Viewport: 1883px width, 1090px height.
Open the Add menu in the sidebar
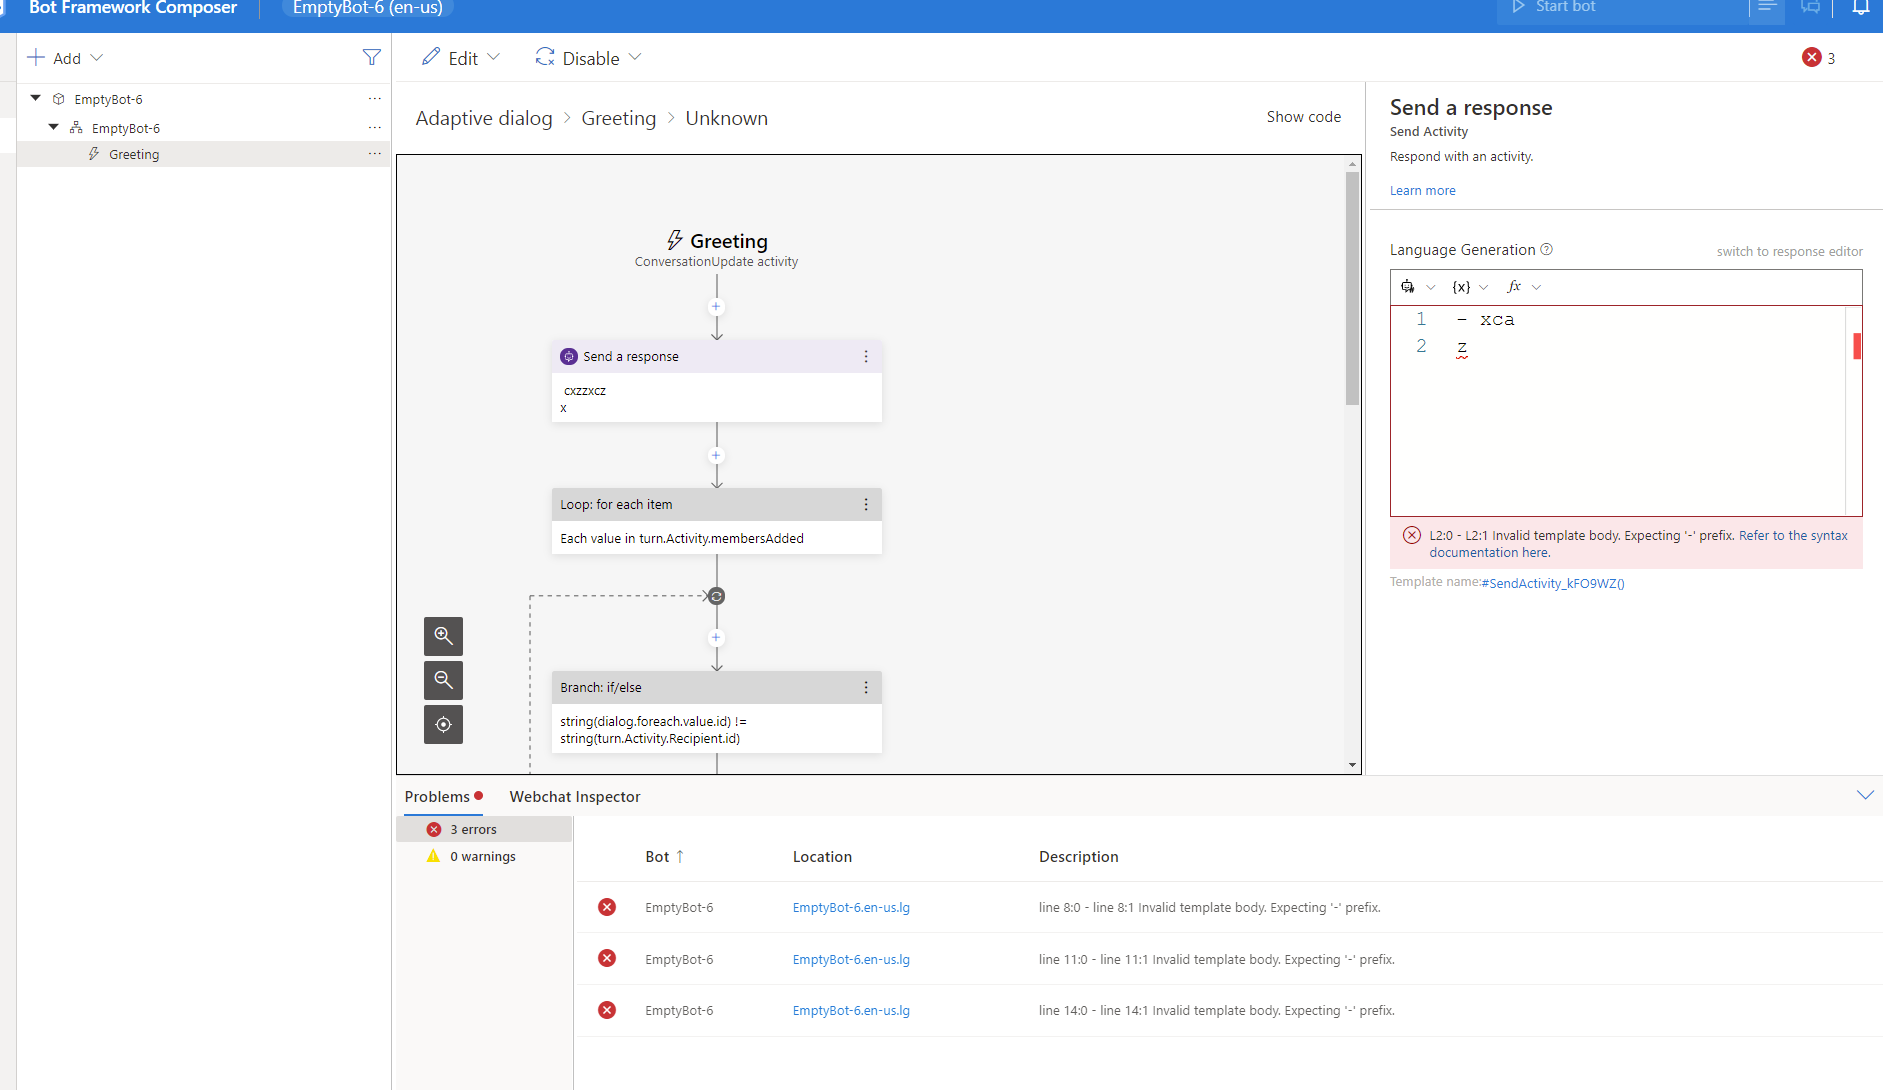65,58
